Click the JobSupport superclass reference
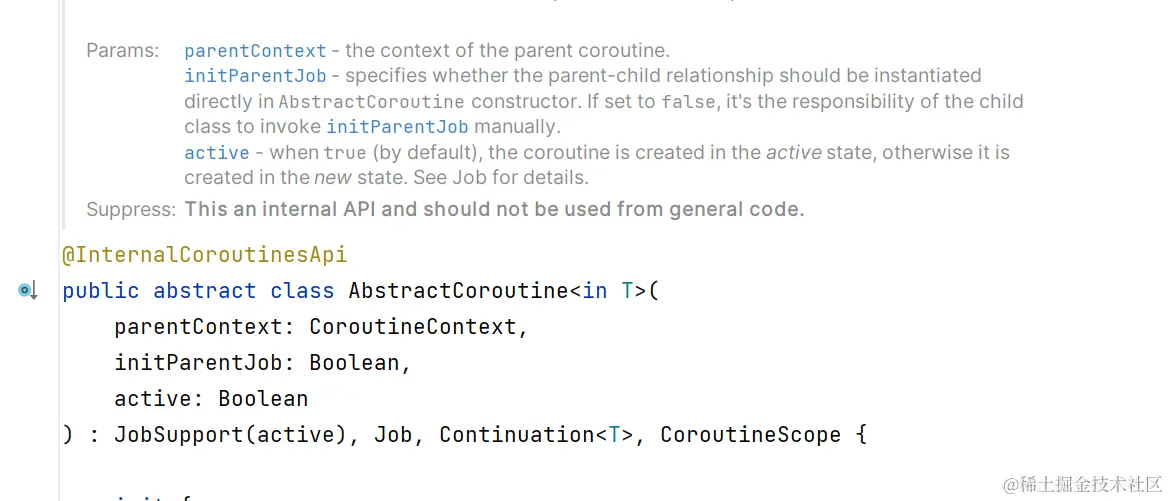The image size is (1169, 501). click(178, 435)
